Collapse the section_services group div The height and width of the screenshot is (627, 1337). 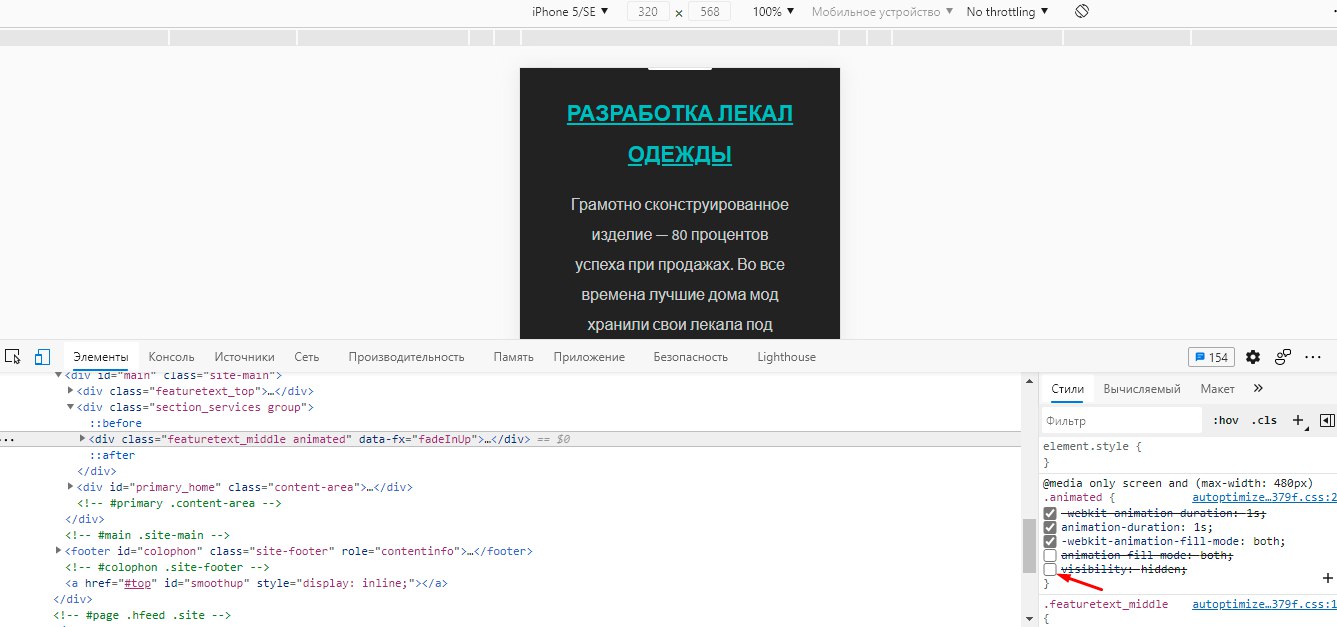70,407
